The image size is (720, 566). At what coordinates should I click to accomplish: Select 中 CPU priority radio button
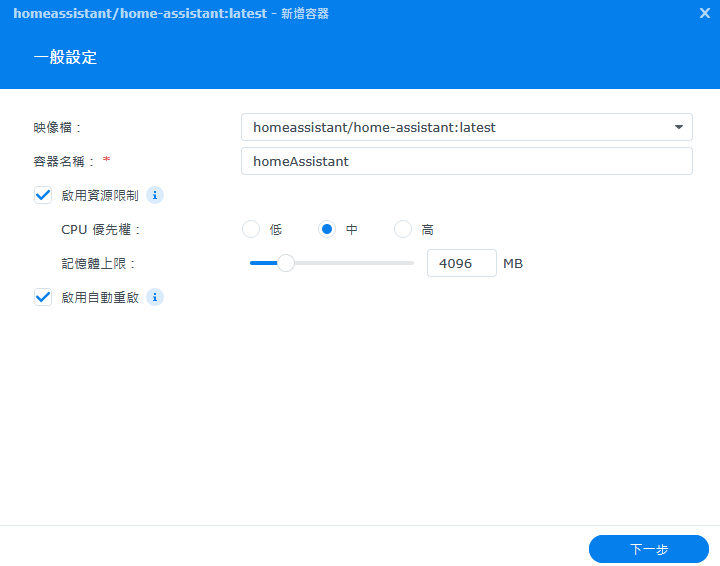(327, 230)
